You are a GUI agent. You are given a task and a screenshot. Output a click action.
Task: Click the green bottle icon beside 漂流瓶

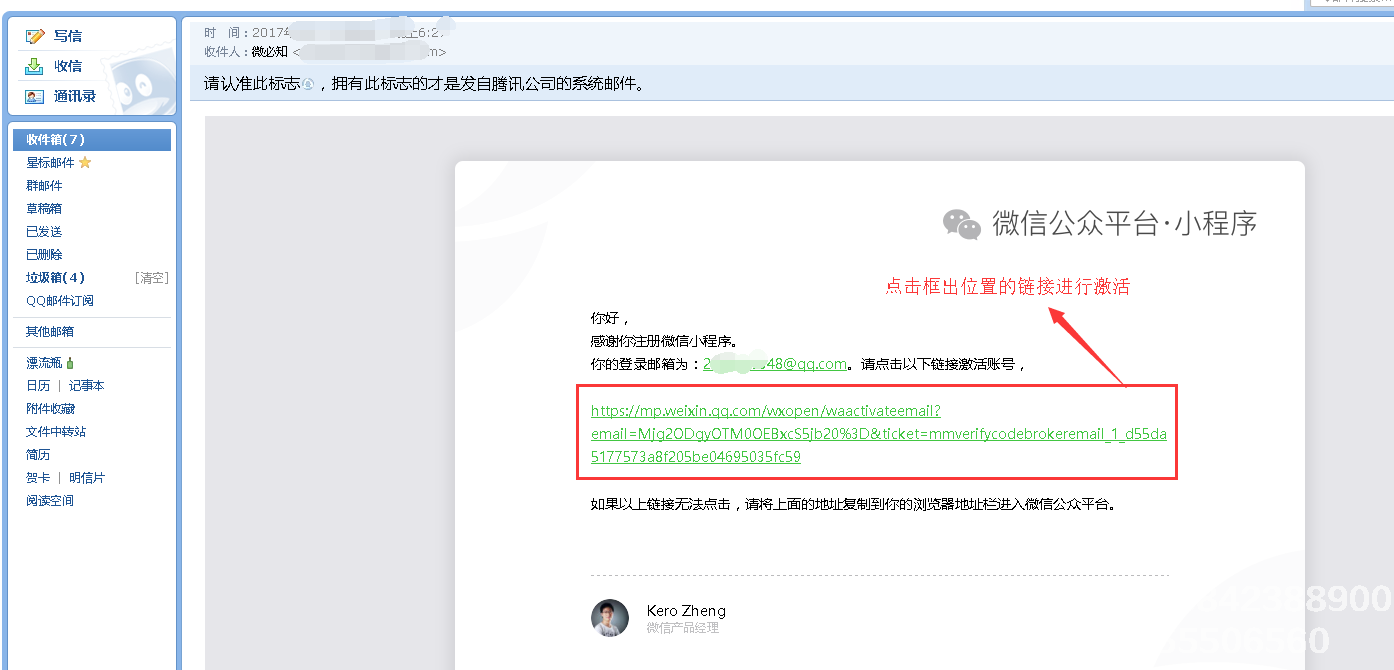coord(70,363)
